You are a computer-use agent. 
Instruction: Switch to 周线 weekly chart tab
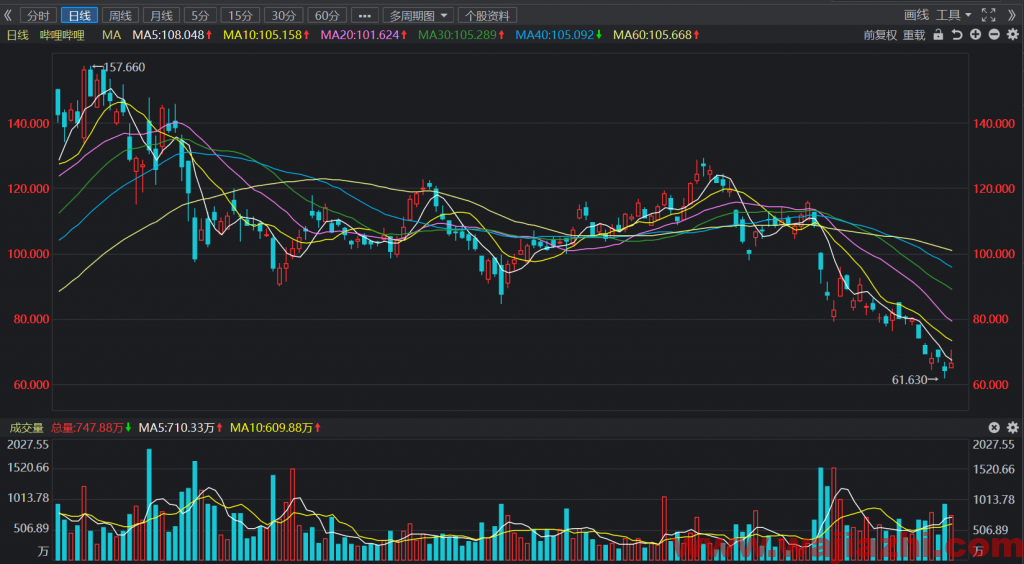(x=120, y=15)
